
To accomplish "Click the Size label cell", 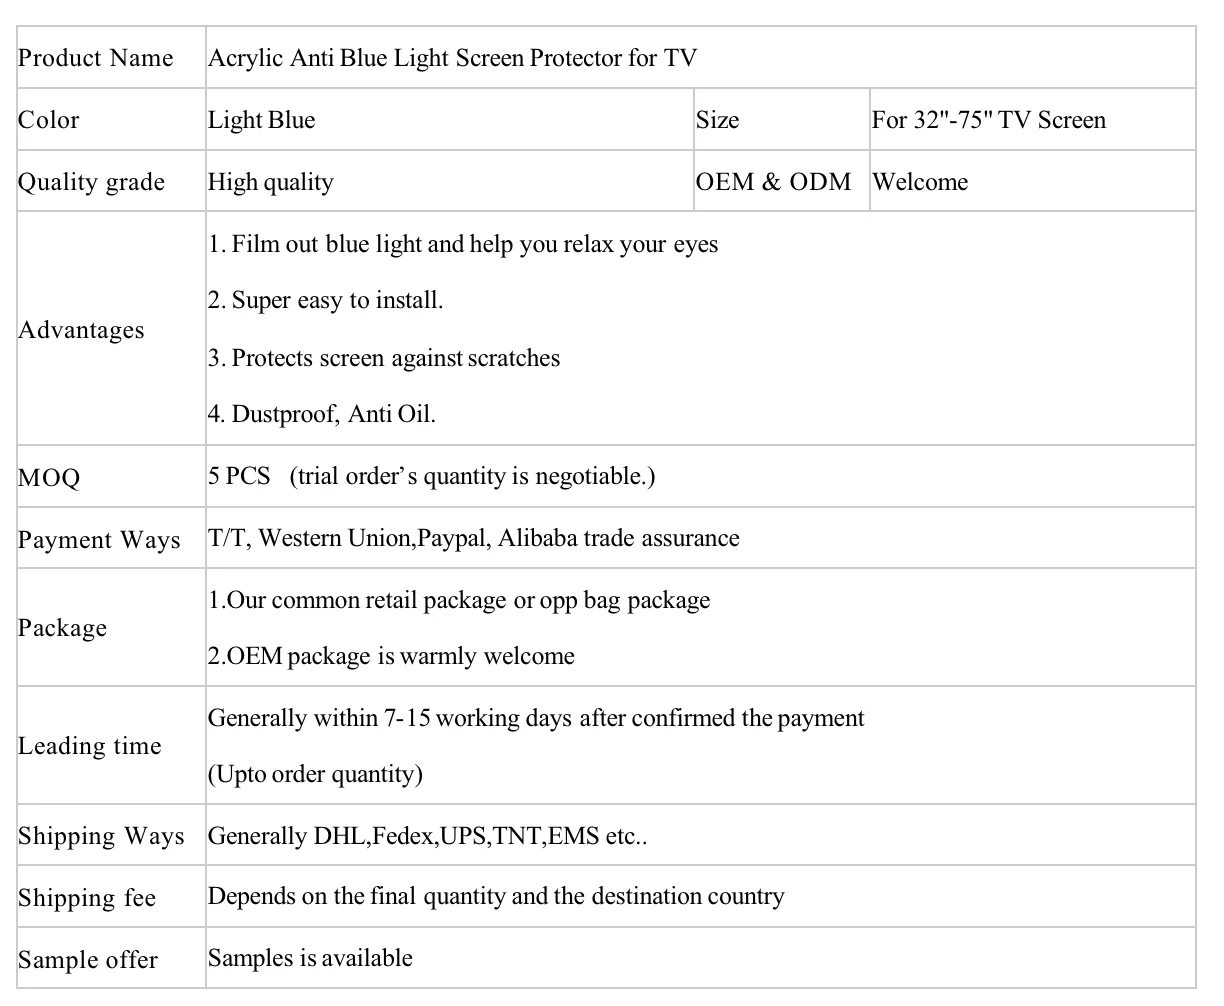I will pos(717,120).
